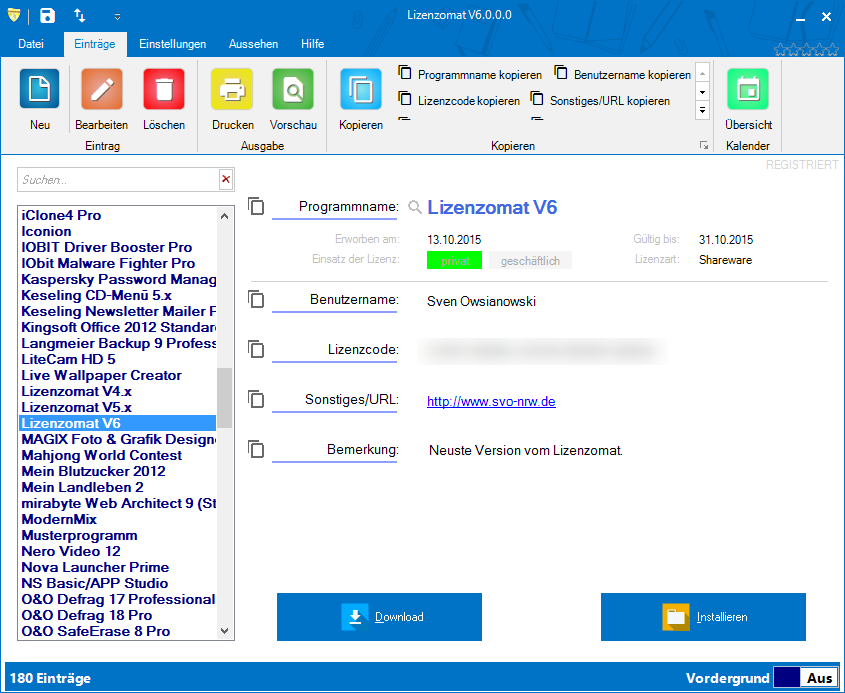Select Iconion in the list

click(x=46, y=232)
